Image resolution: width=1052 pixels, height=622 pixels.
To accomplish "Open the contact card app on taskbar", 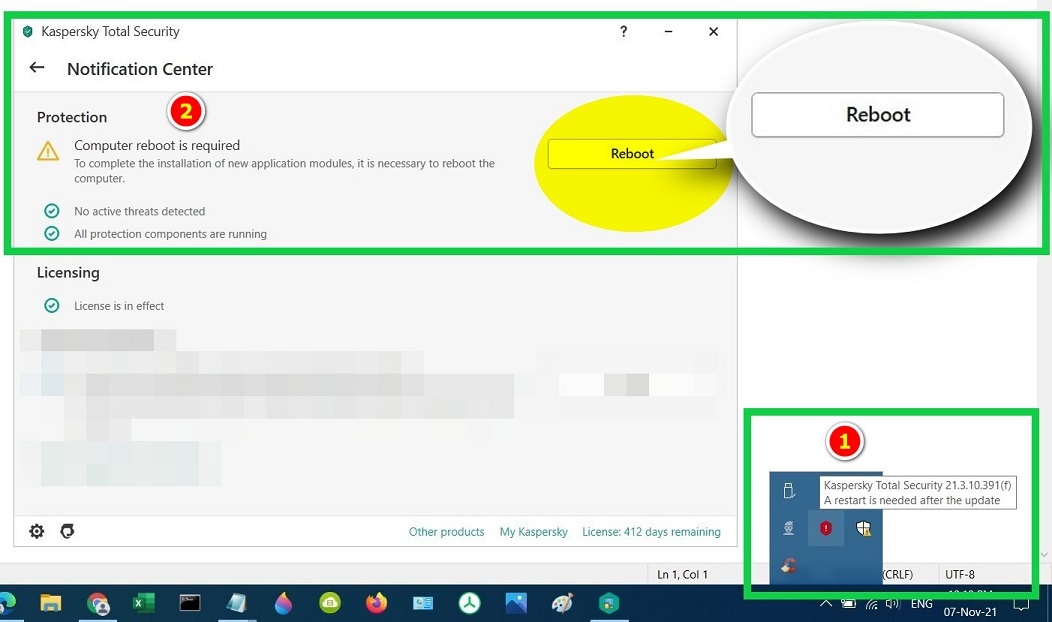I will tap(423, 603).
